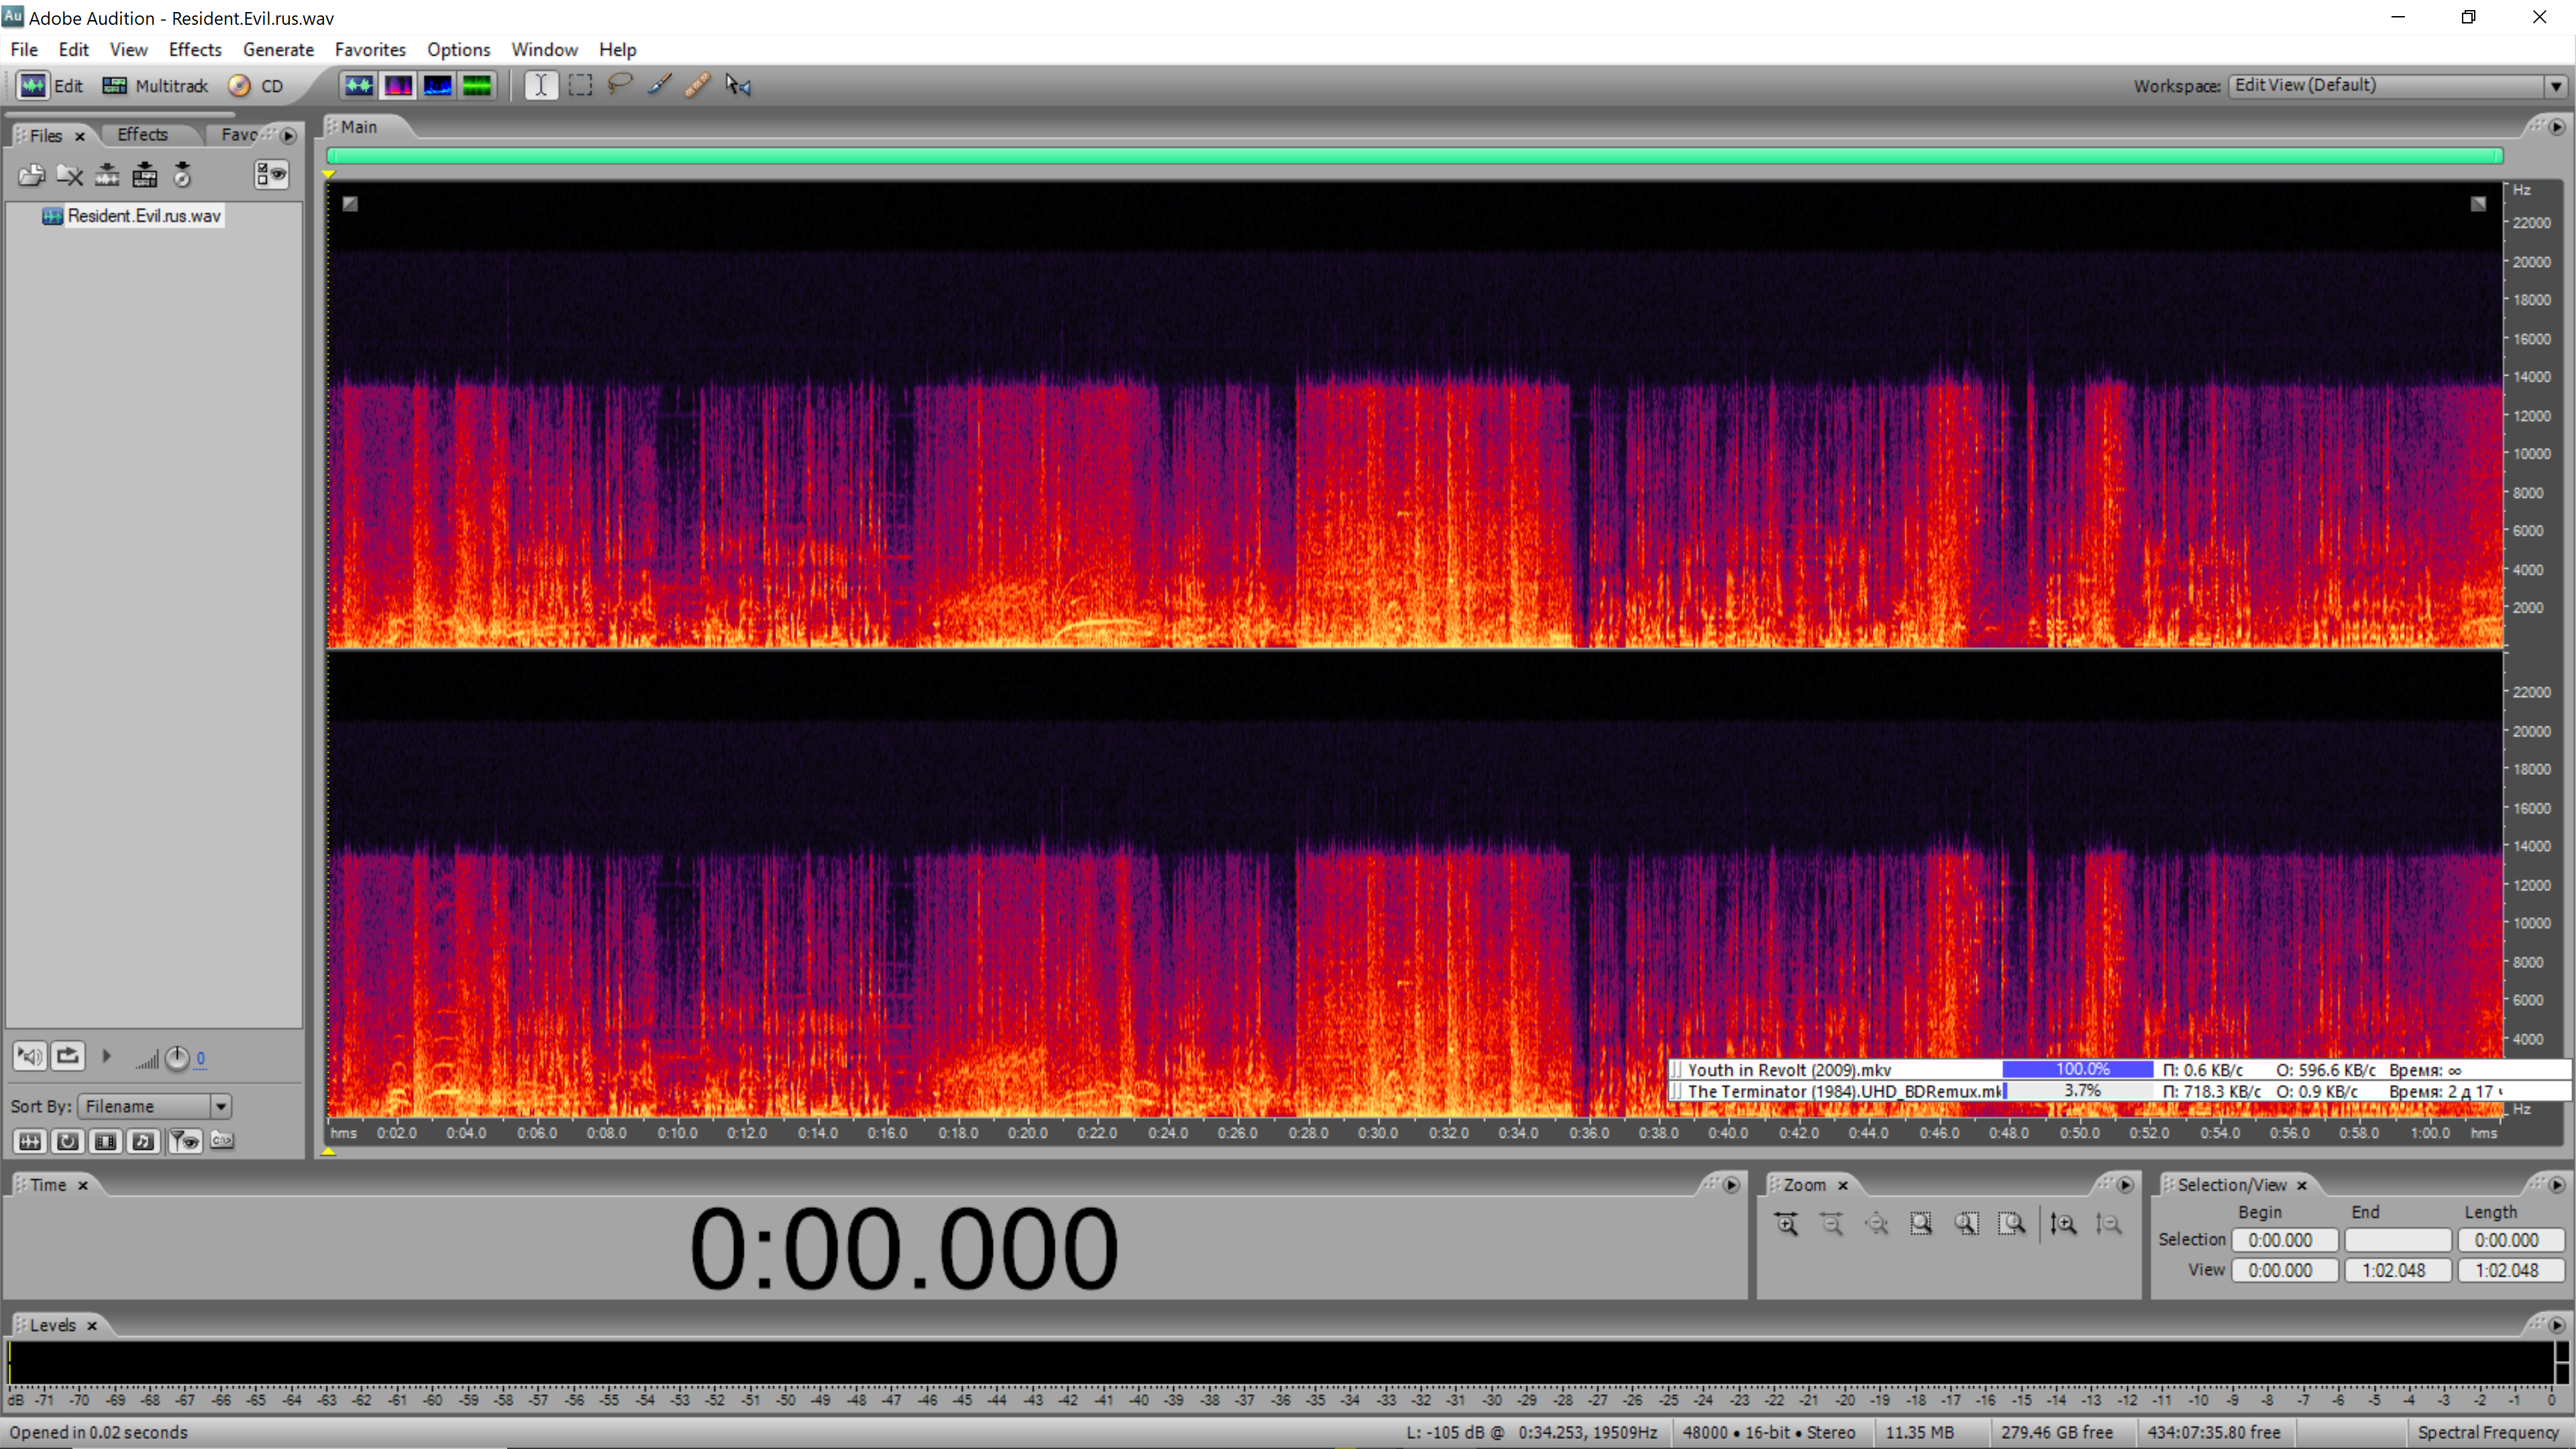Click the CD view button
2576x1449 pixels.
[x=256, y=86]
